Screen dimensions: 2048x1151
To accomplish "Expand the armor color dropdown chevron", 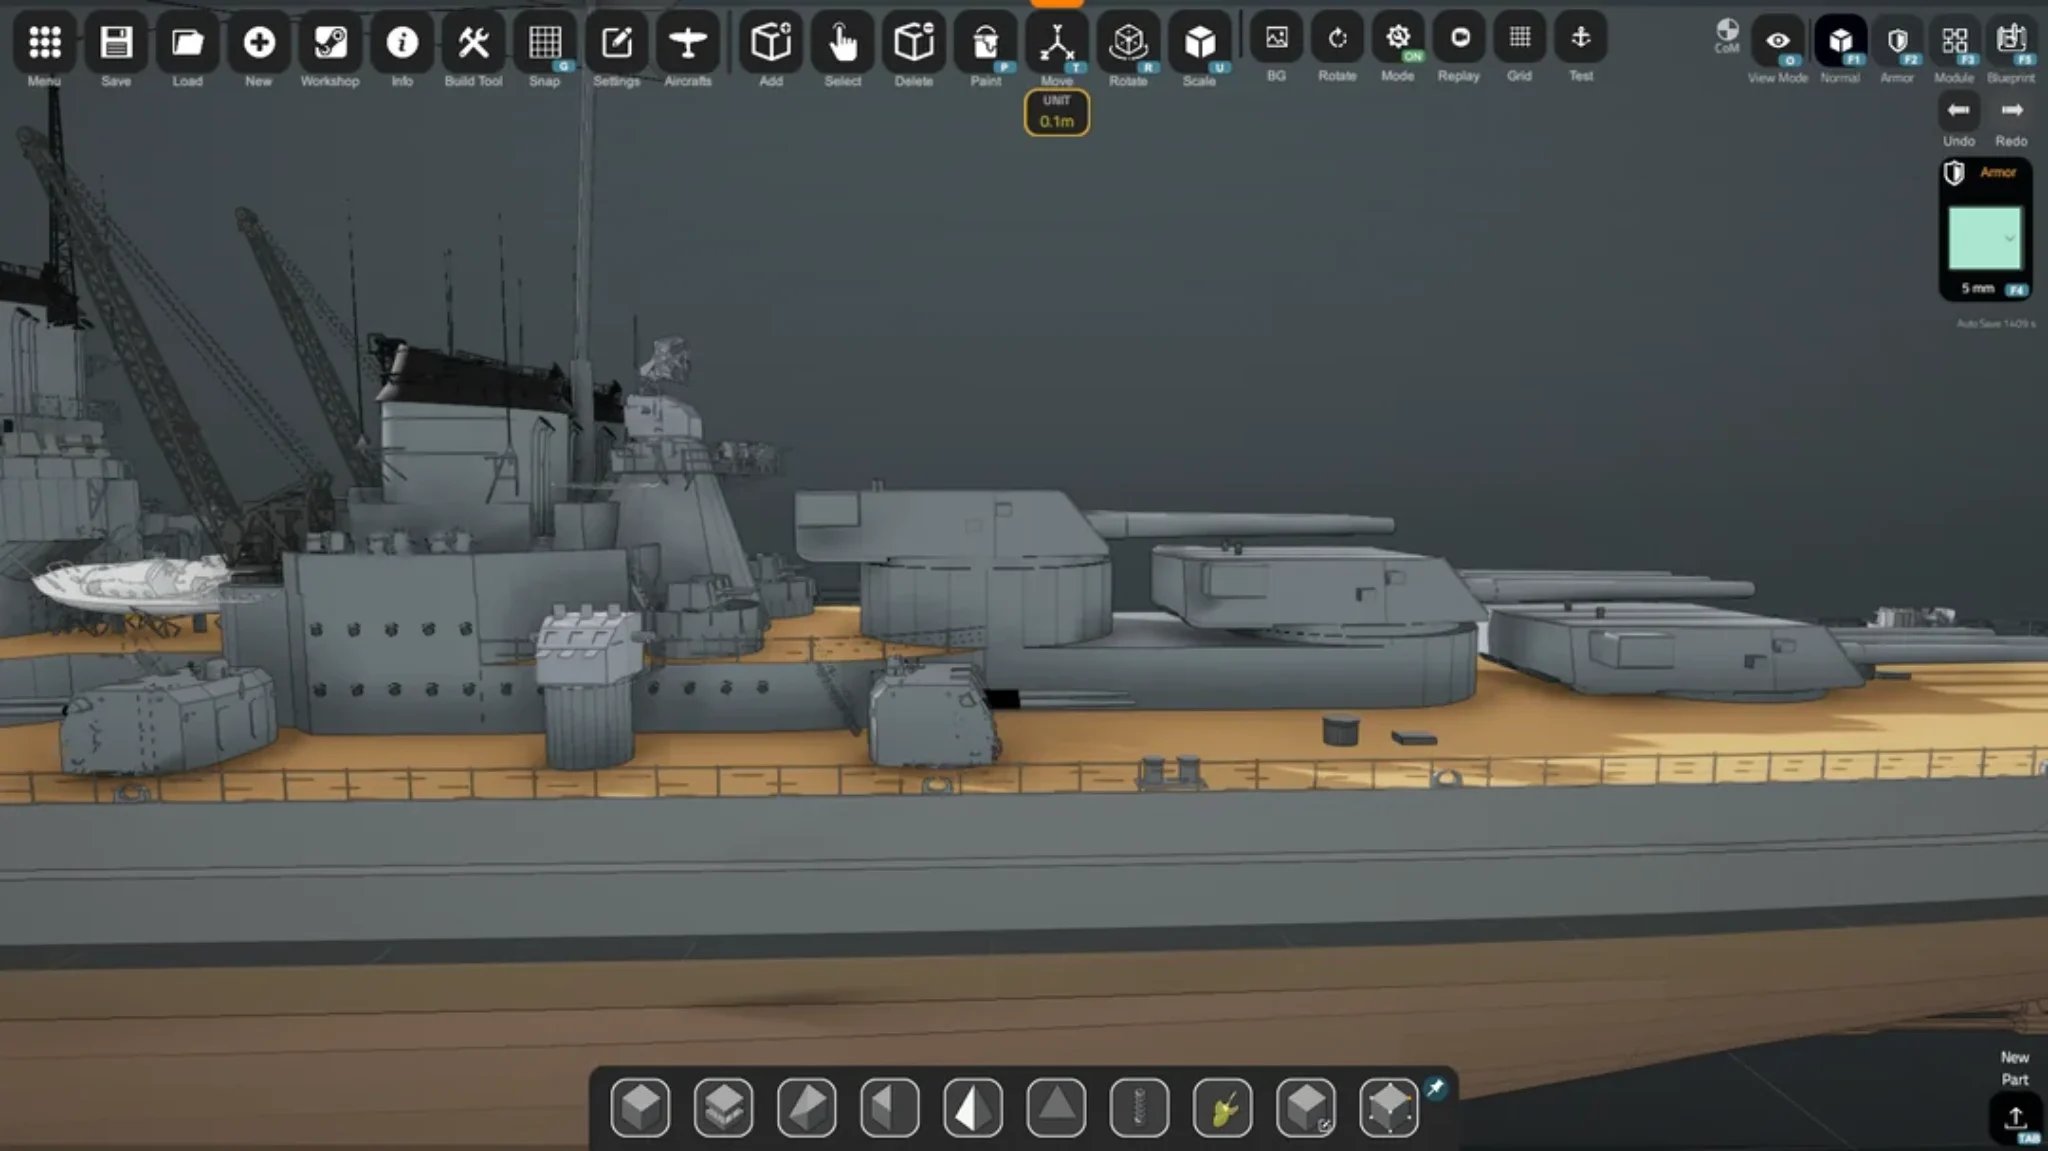I will pyautogui.click(x=2009, y=238).
